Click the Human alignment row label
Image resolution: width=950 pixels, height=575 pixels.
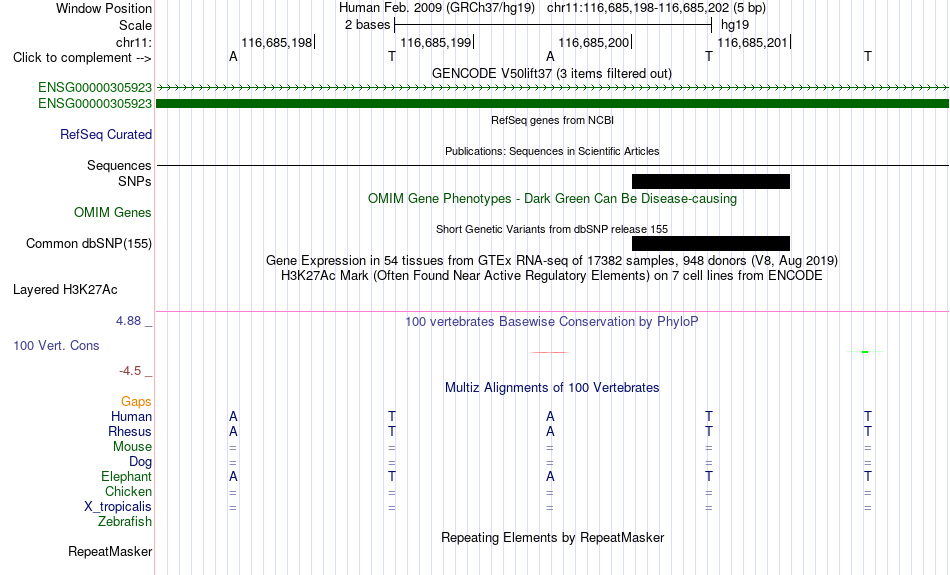131,416
